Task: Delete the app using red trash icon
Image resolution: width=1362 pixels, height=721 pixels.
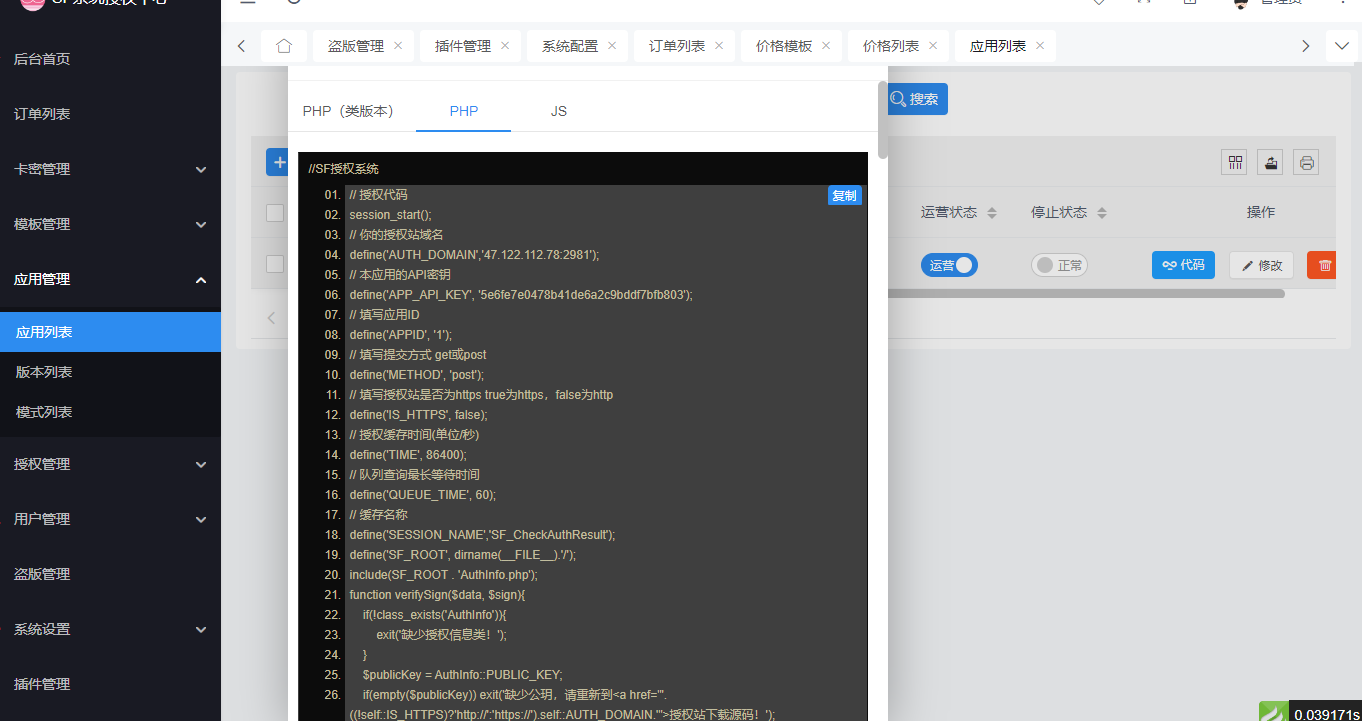Action: [1321, 264]
